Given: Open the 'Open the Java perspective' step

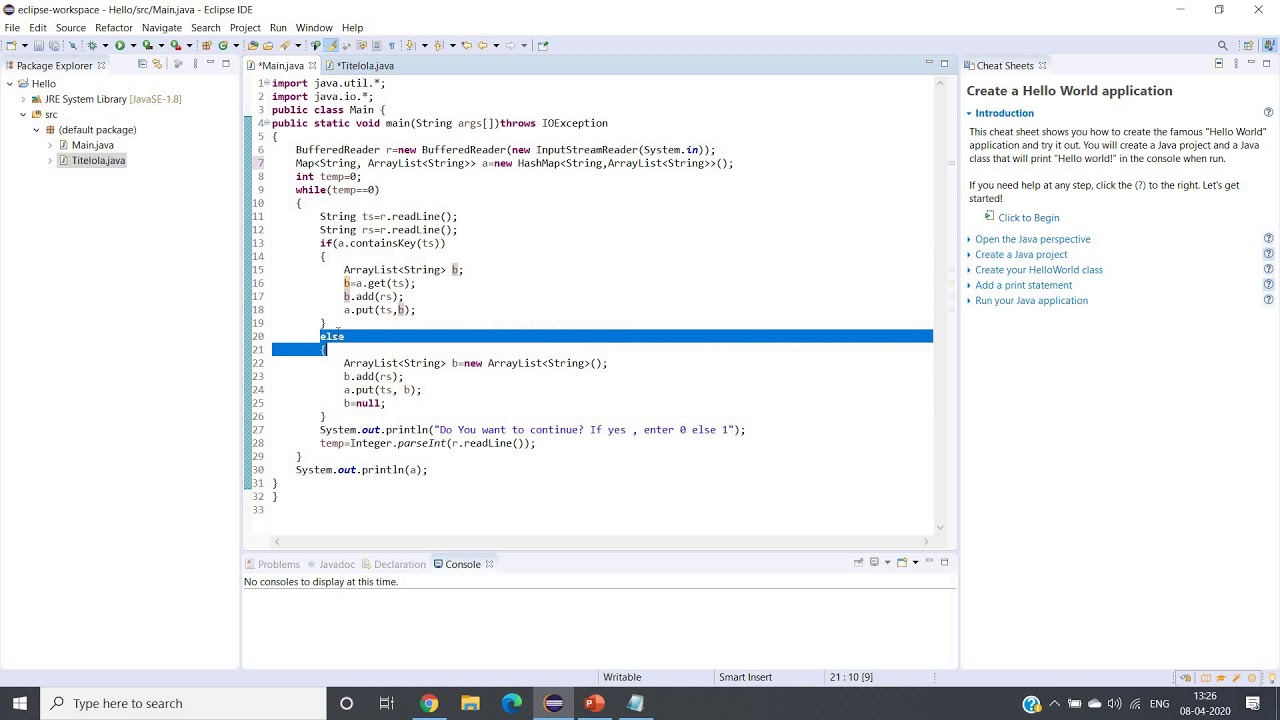Looking at the screenshot, I should (x=1033, y=239).
